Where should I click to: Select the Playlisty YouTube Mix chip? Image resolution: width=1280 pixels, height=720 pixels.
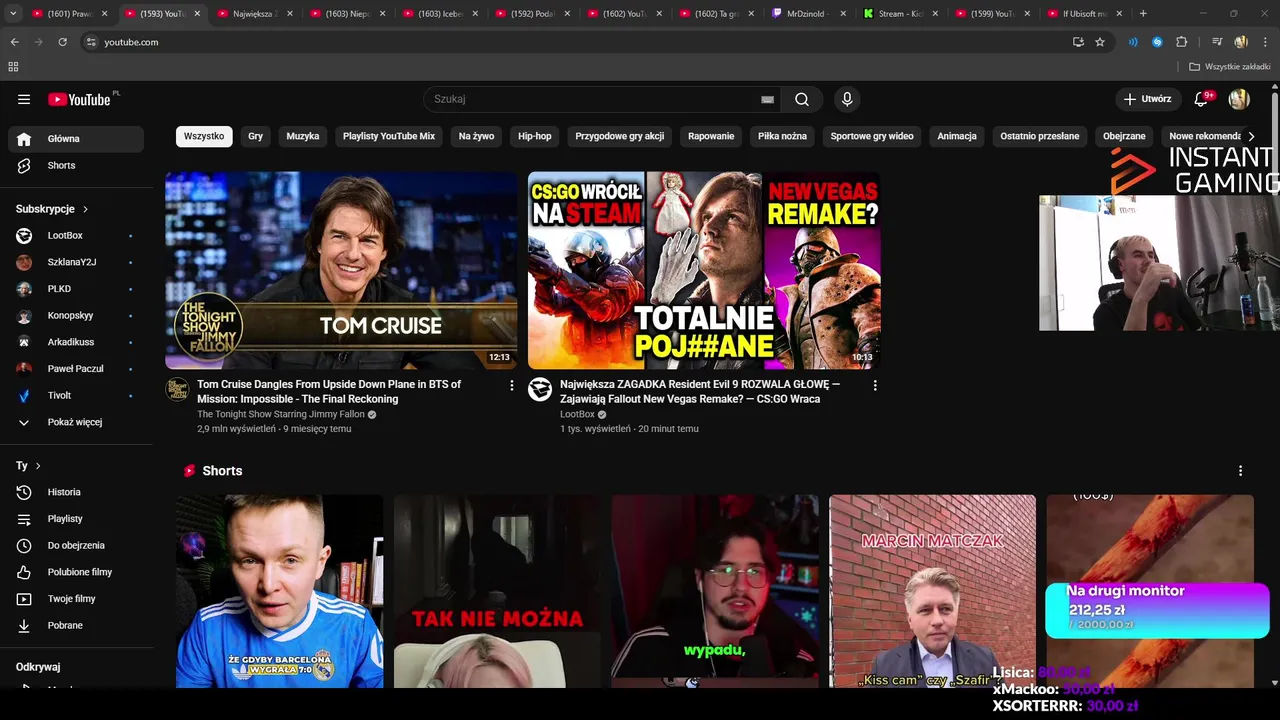coord(389,136)
